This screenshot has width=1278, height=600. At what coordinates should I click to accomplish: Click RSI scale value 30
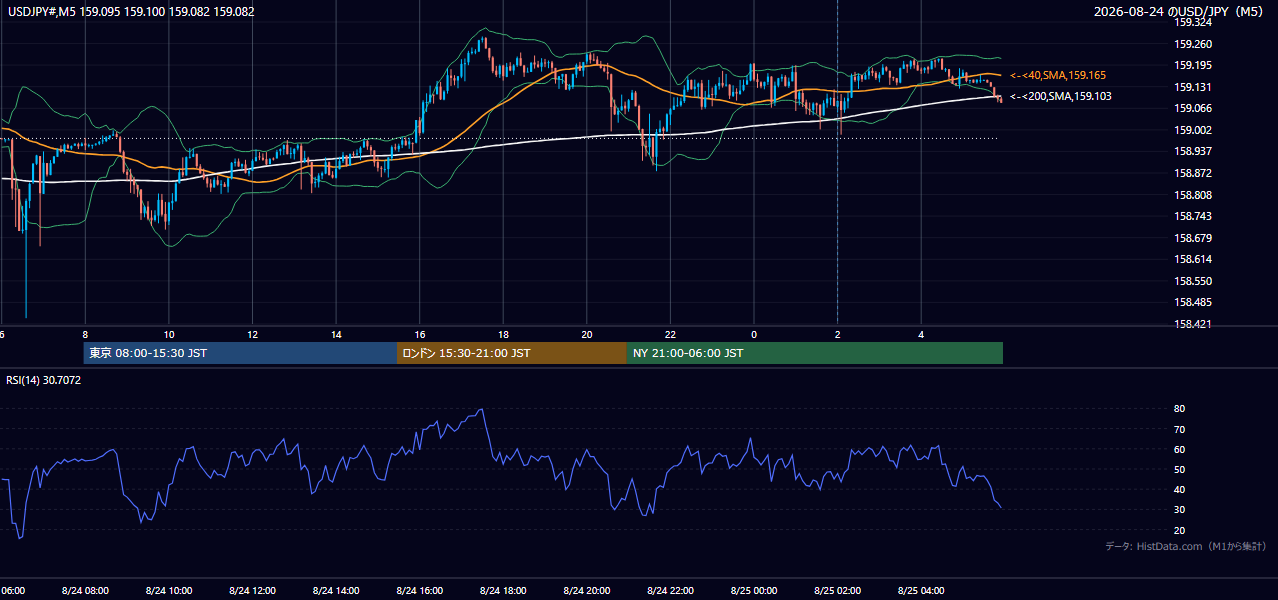point(1180,510)
